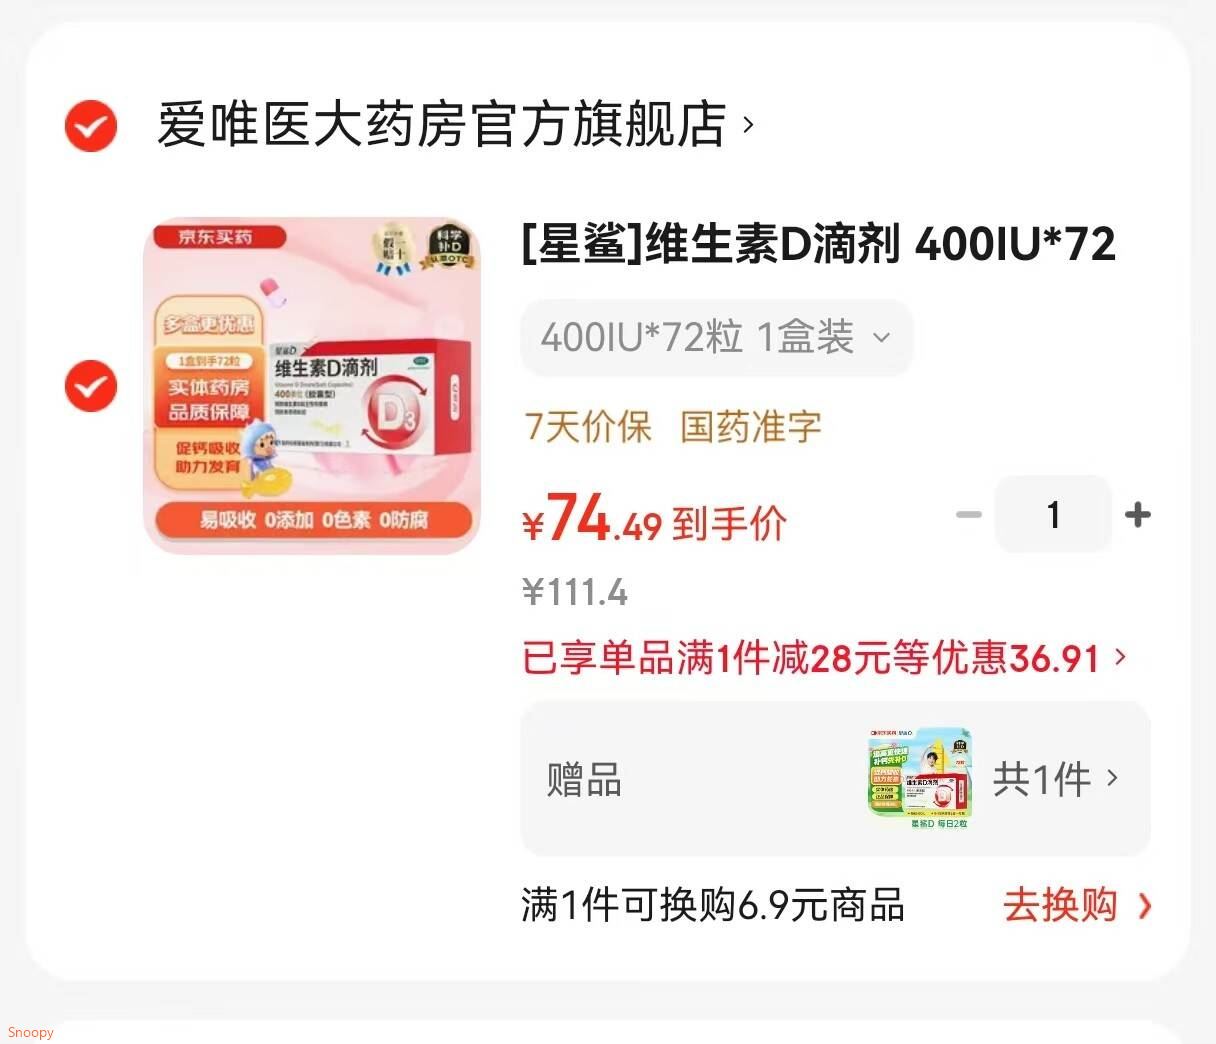Viewport: 1216px width, 1044px height.
Task: Open the 赠品 gift row
Action: [835, 778]
